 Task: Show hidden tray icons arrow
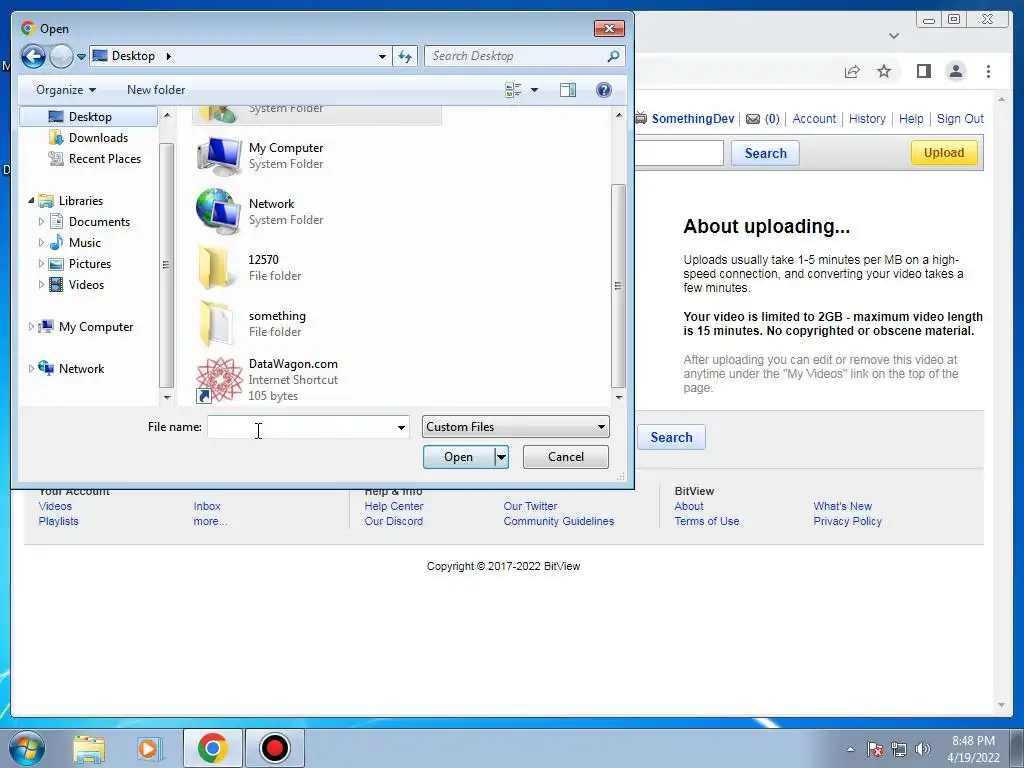tap(850, 749)
